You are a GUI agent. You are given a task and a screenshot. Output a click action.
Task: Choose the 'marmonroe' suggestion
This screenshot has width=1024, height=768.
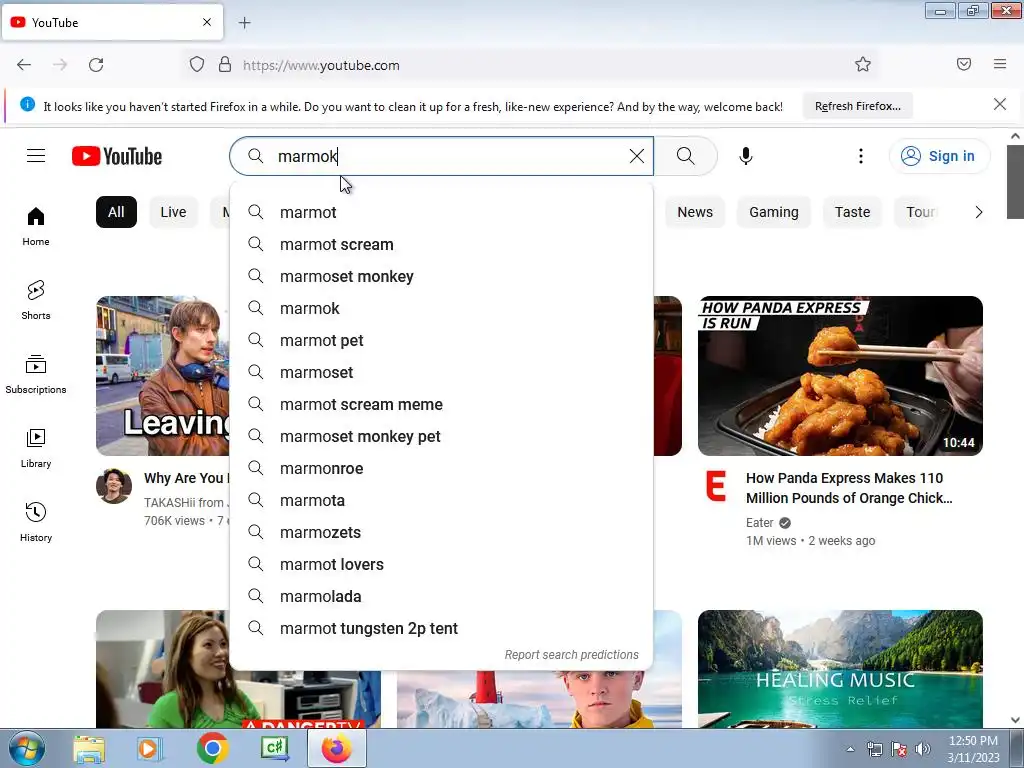tap(441, 468)
